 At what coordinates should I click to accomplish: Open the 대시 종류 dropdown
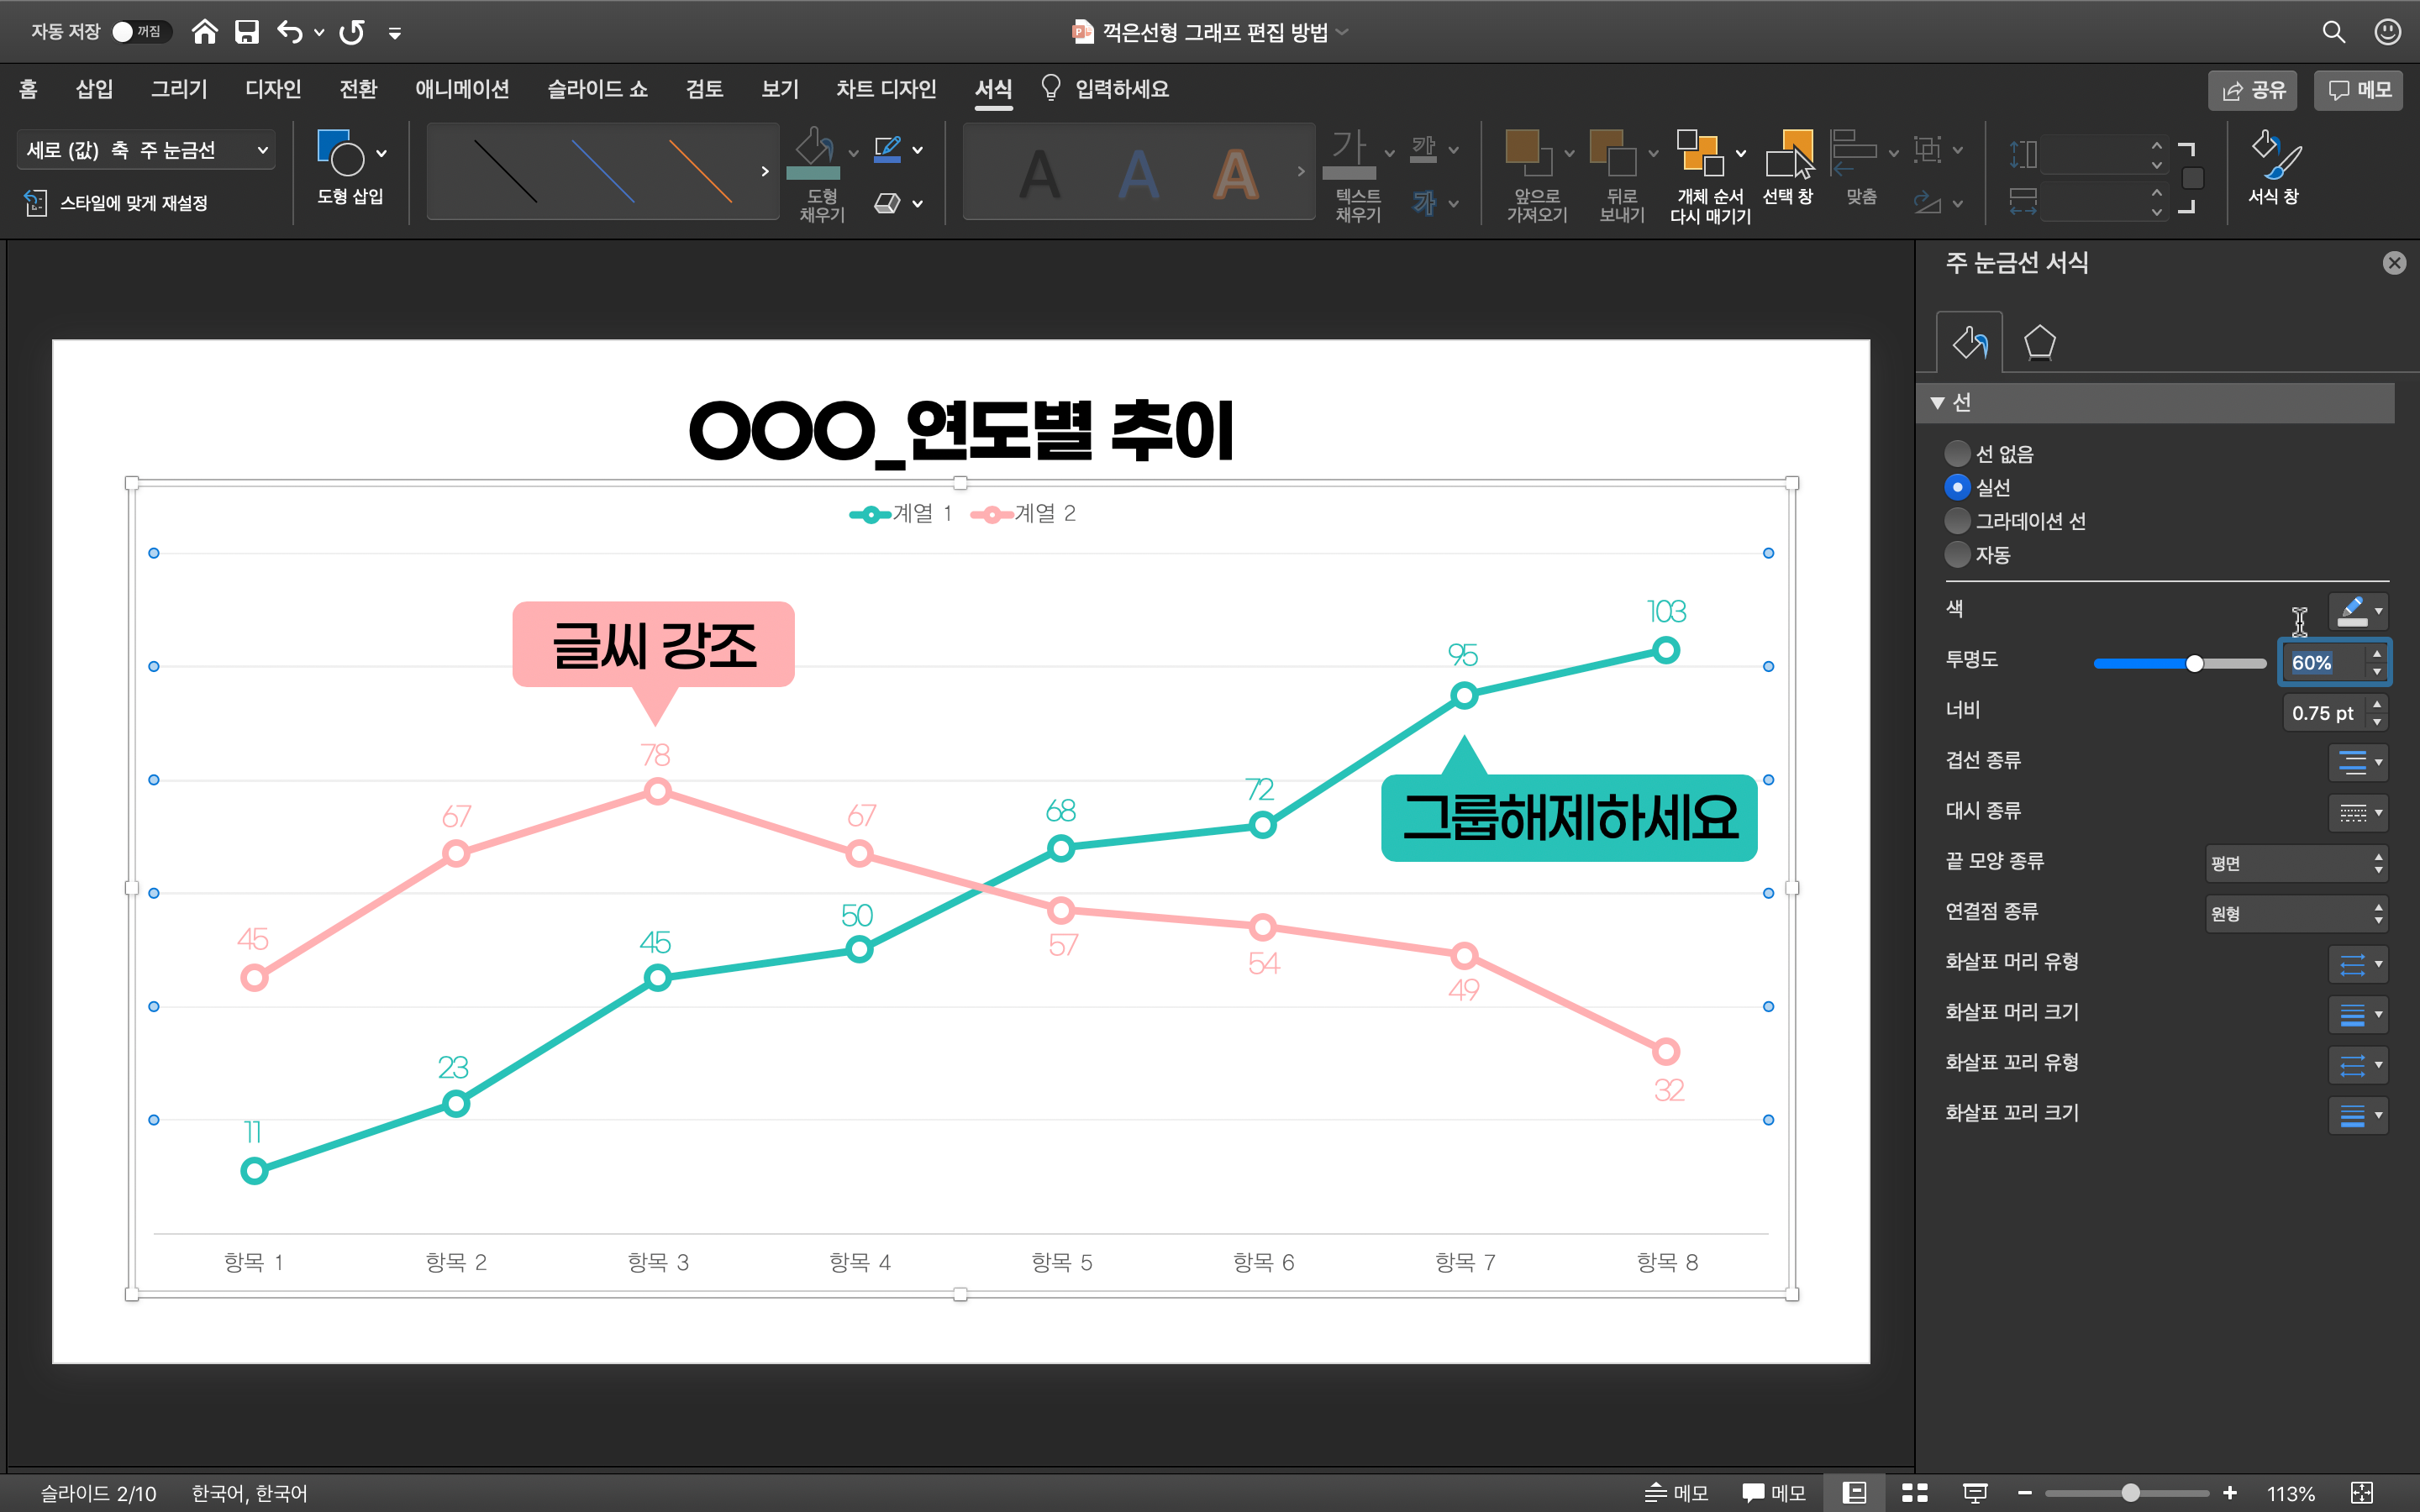2358,812
